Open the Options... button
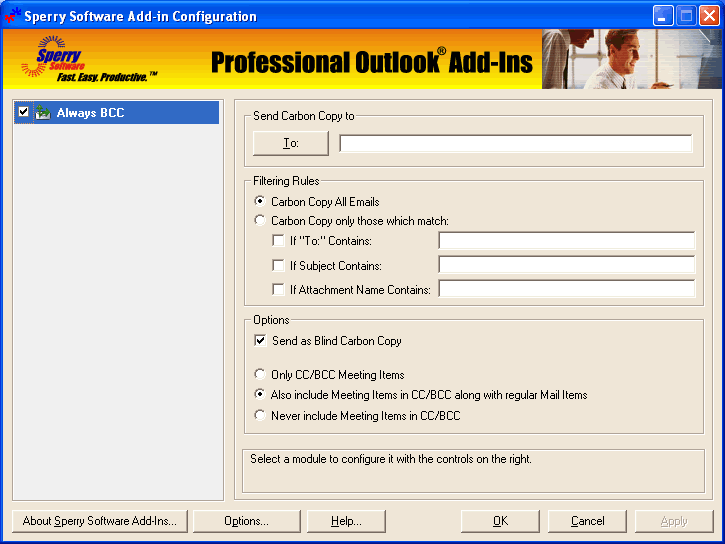Viewport: 725px width, 544px height. point(246,521)
